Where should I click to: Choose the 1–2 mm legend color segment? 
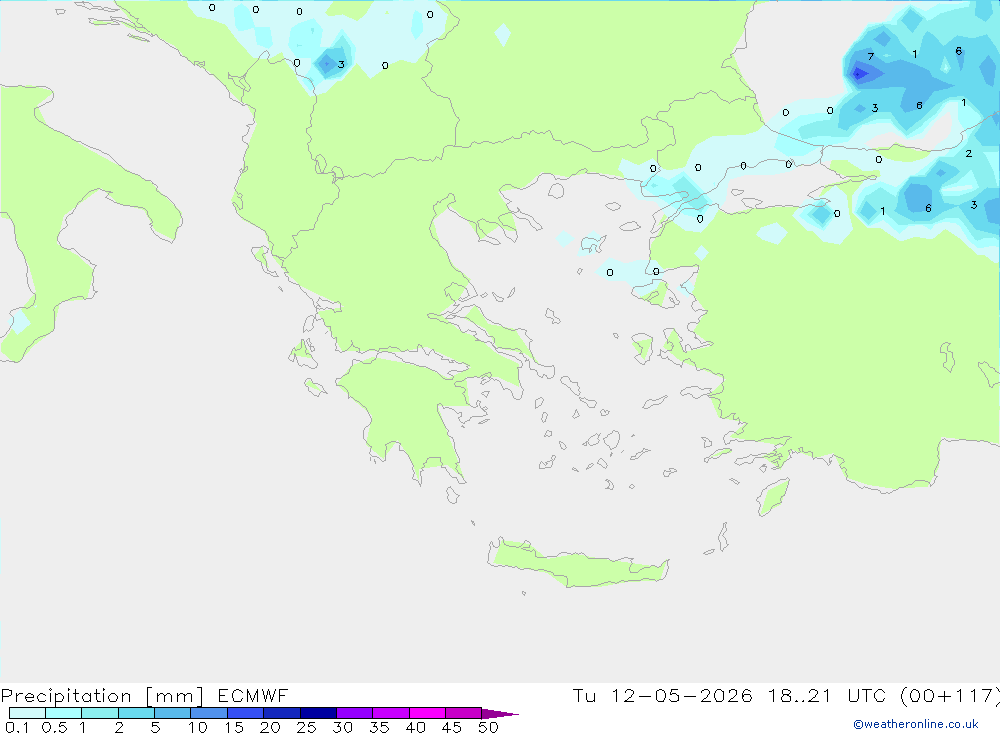tap(100, 713)
